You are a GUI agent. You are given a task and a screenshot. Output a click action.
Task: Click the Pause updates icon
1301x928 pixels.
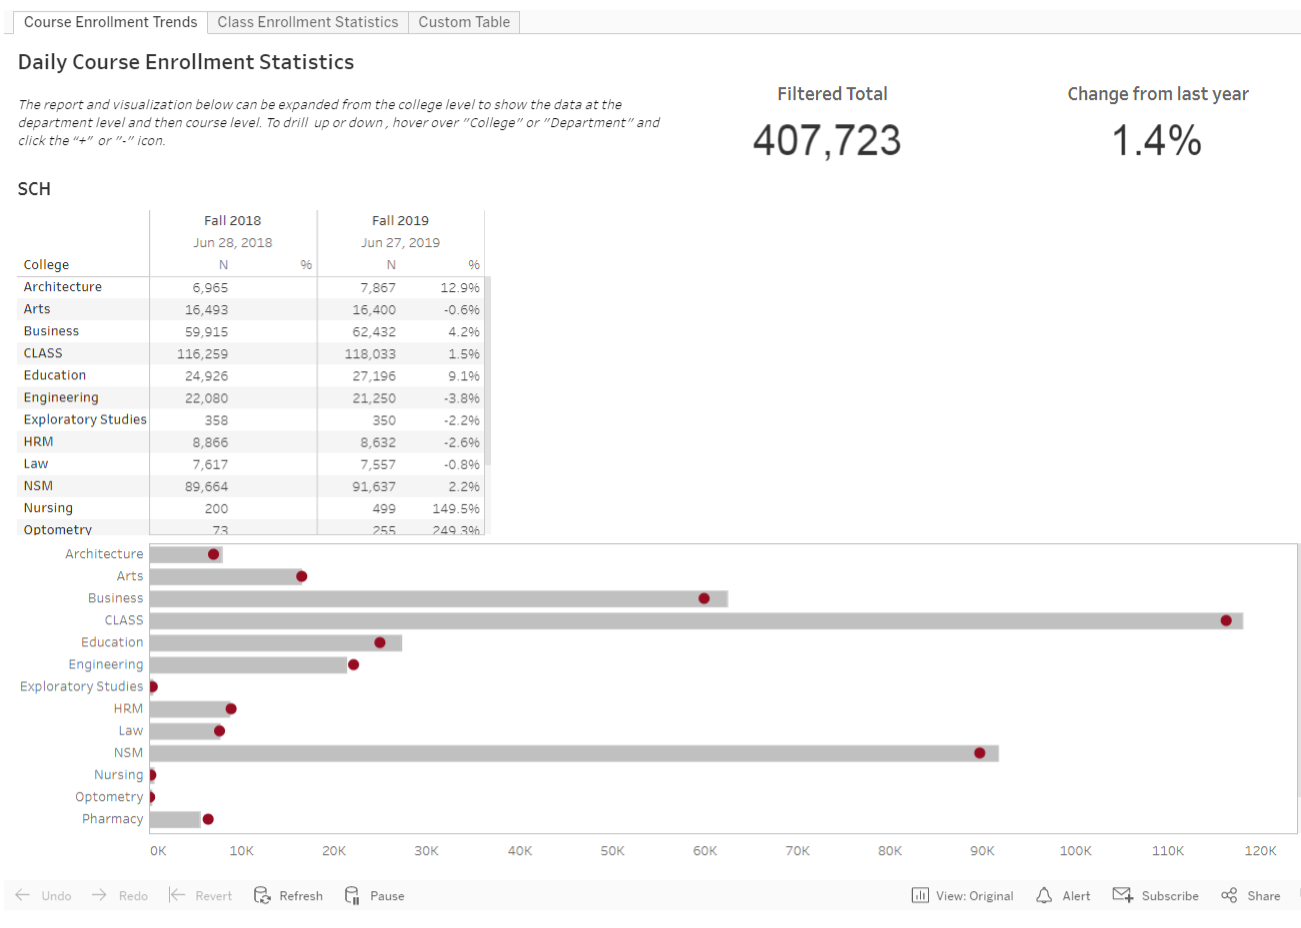click(352, 895)
